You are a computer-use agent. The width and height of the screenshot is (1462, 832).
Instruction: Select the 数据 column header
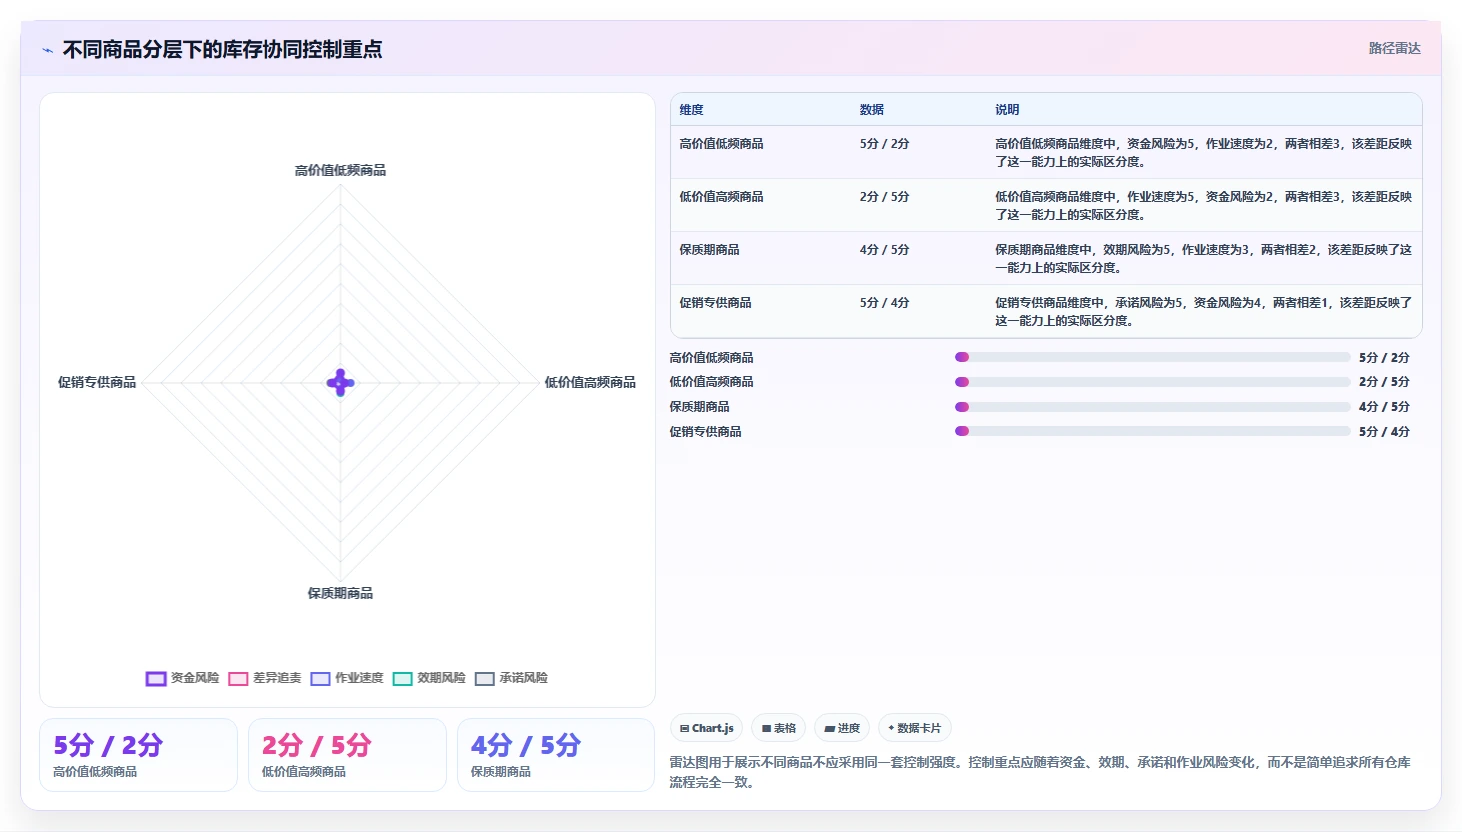point(872,110)
